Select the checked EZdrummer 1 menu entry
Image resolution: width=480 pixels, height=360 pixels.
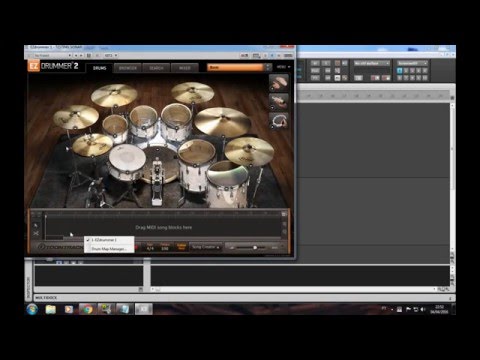(x=109, y=240)
